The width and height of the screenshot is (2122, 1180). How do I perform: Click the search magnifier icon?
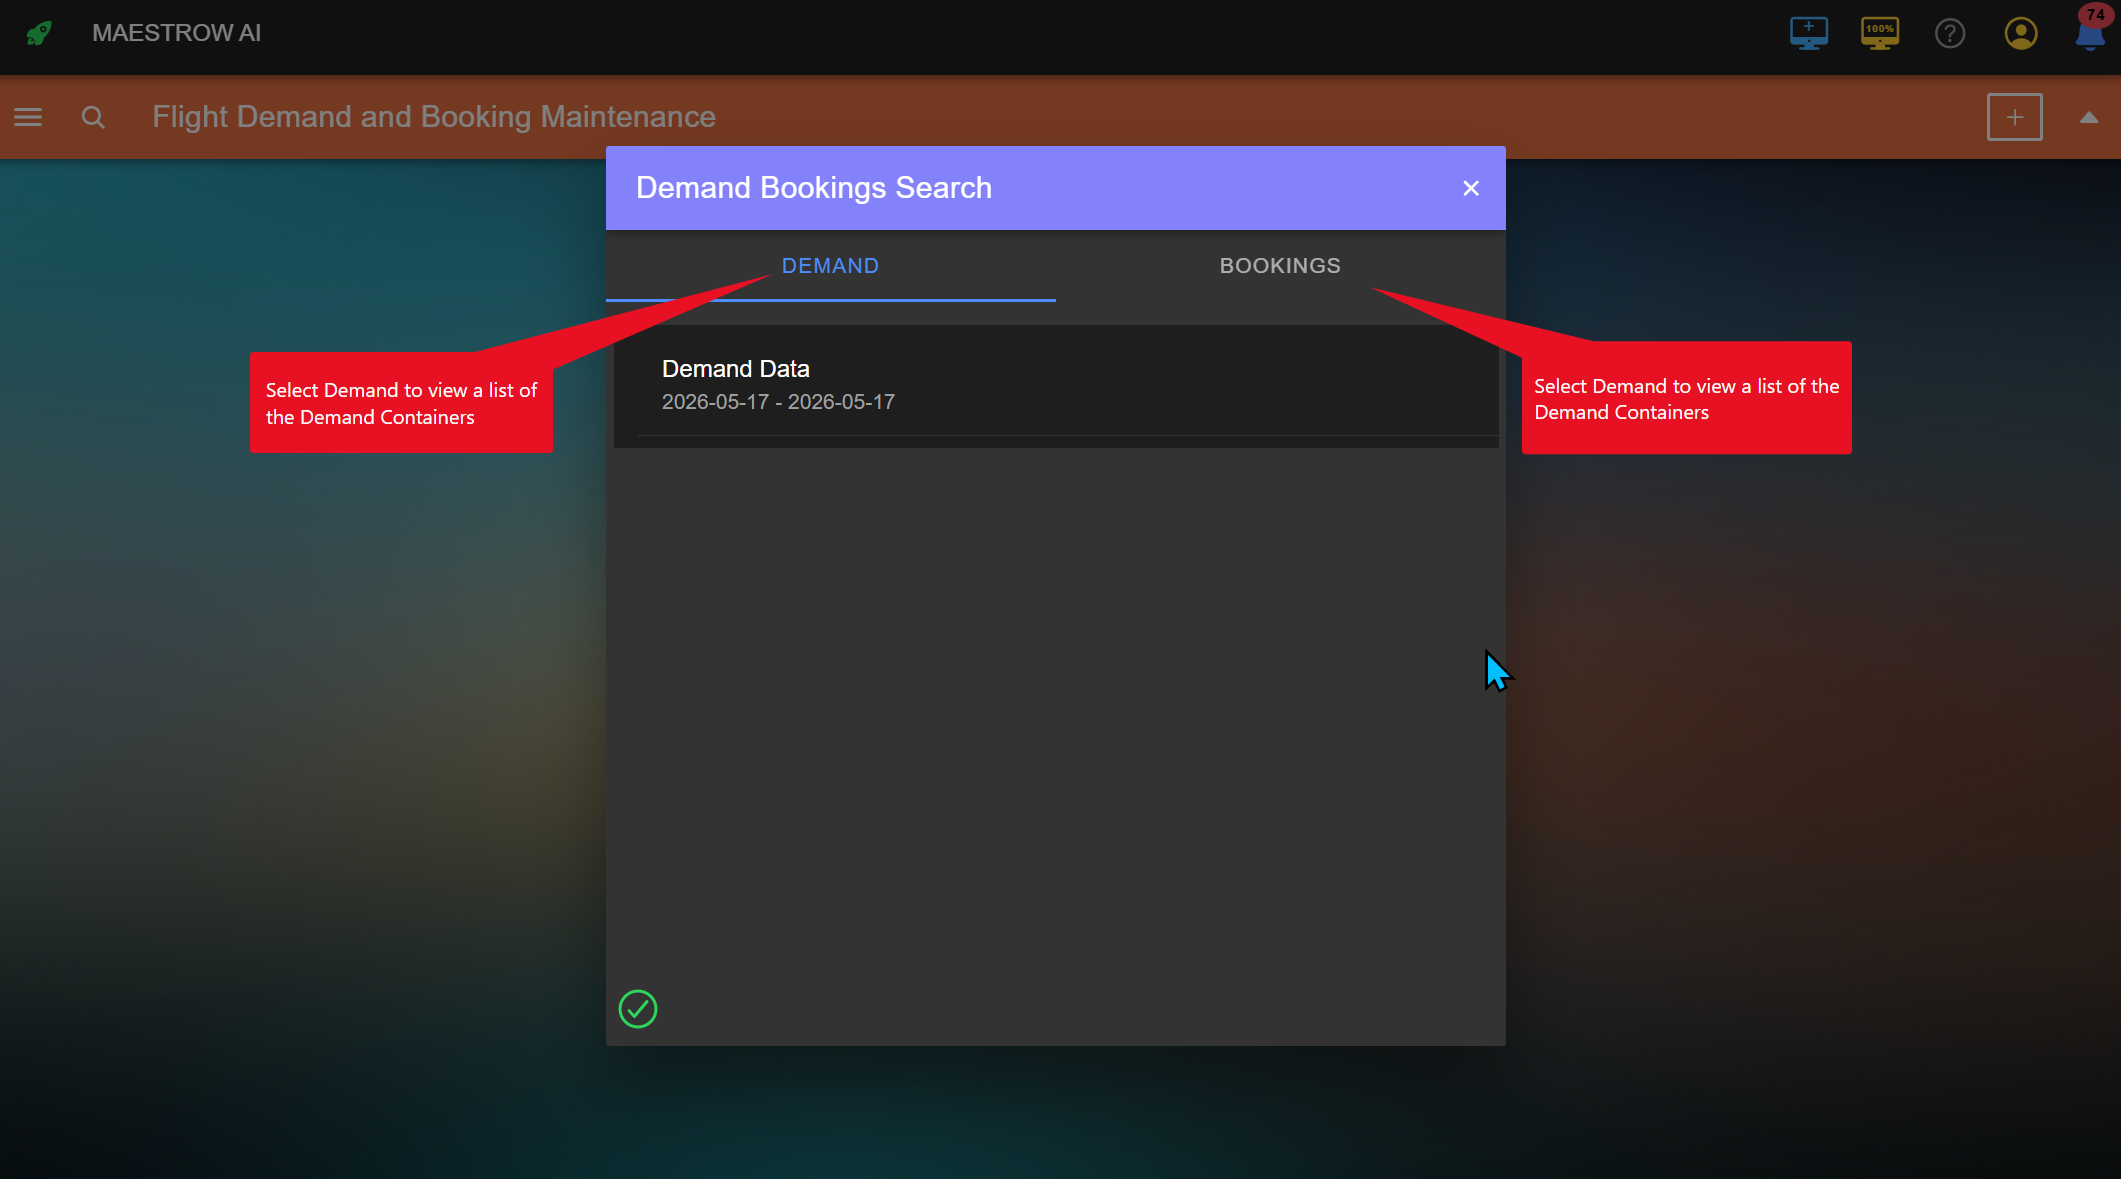pos(93,117)
